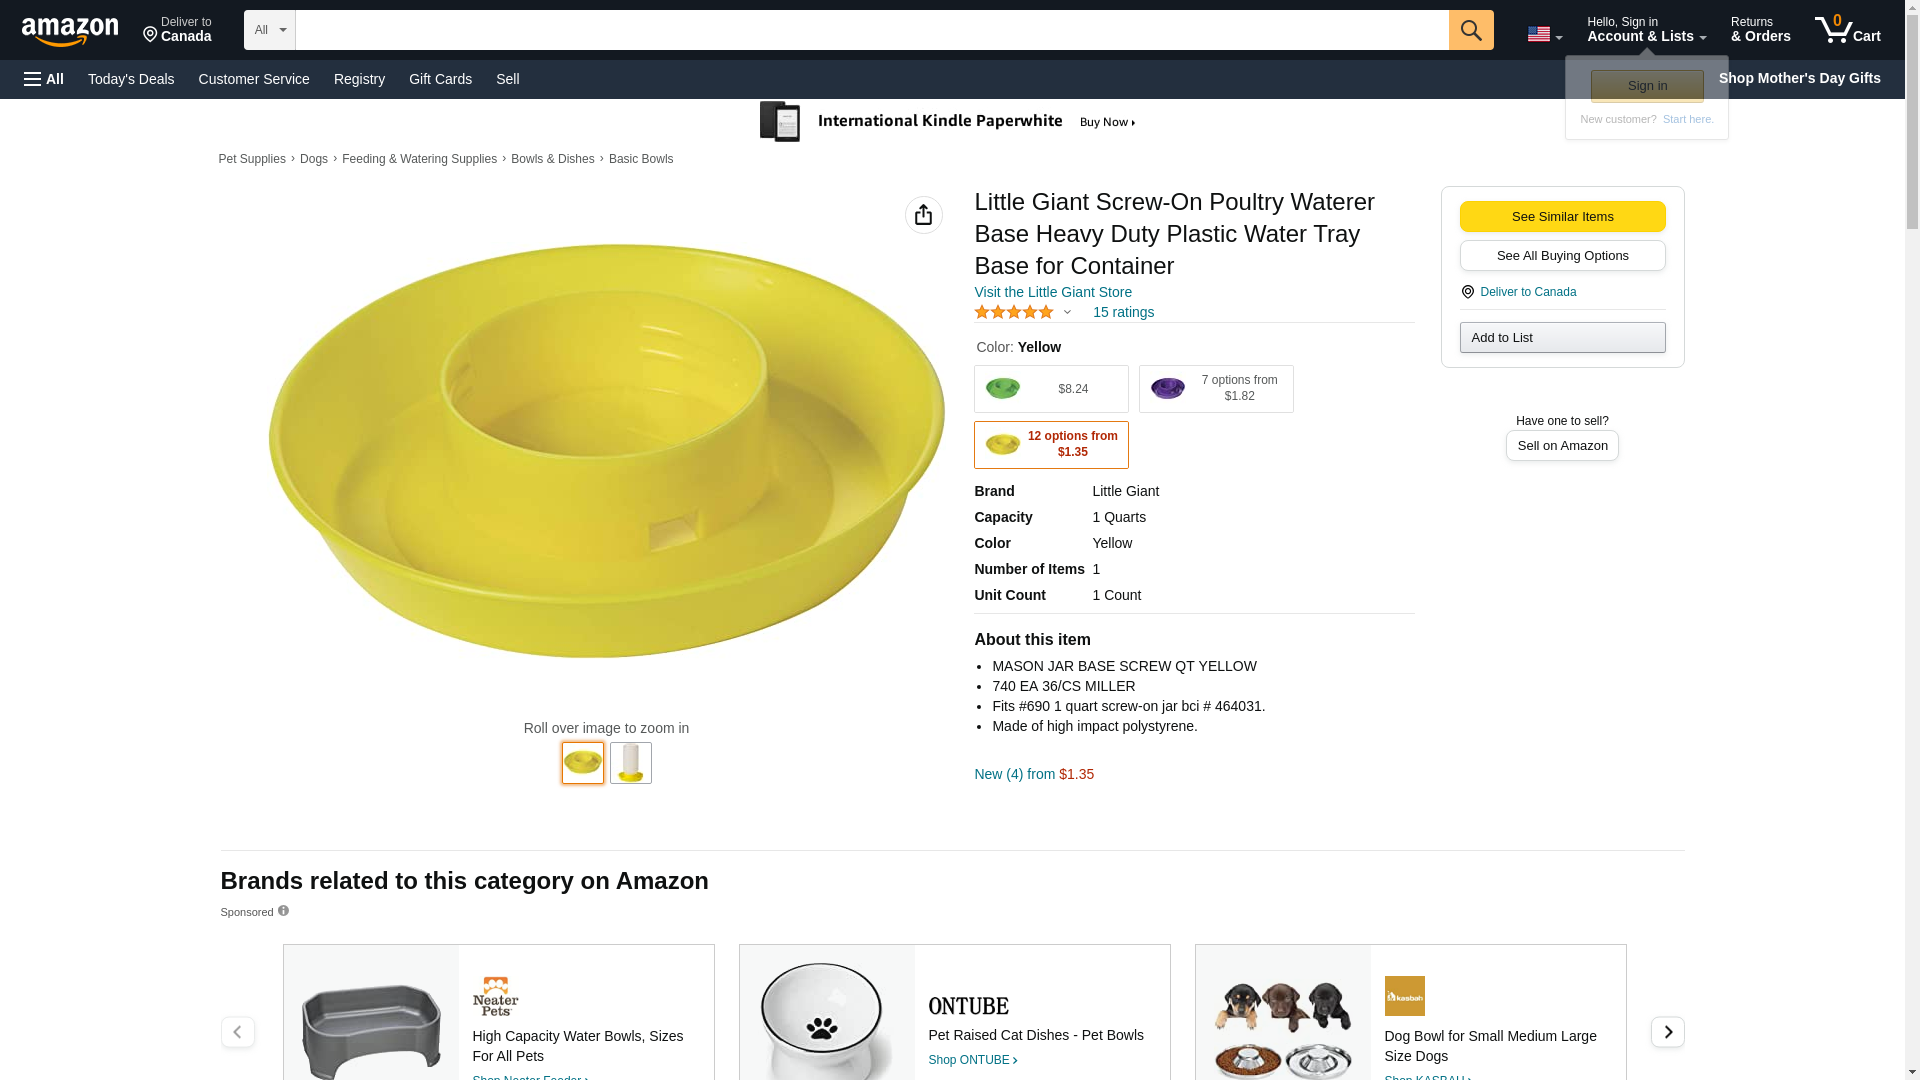
Task: Click the Deliver to Canada location icon
Action: [1467, 292]
